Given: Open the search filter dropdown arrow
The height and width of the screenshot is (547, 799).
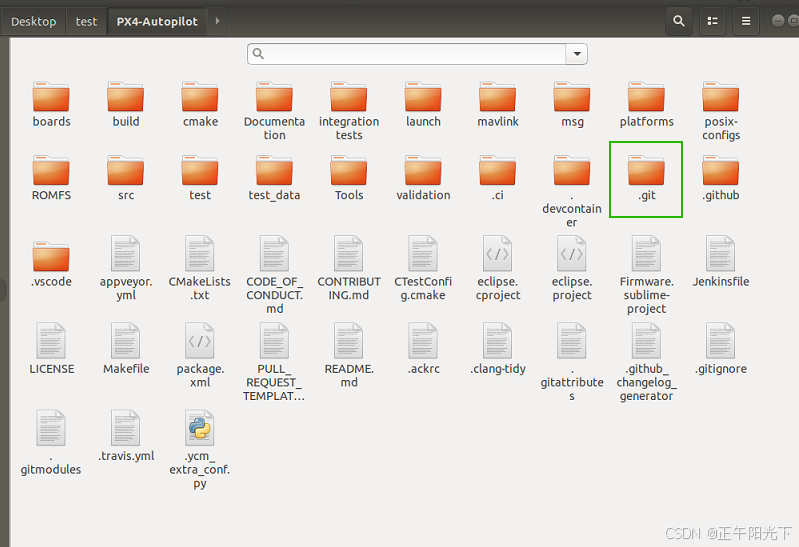Looking at the screenshot, I should tap(577, 54).
